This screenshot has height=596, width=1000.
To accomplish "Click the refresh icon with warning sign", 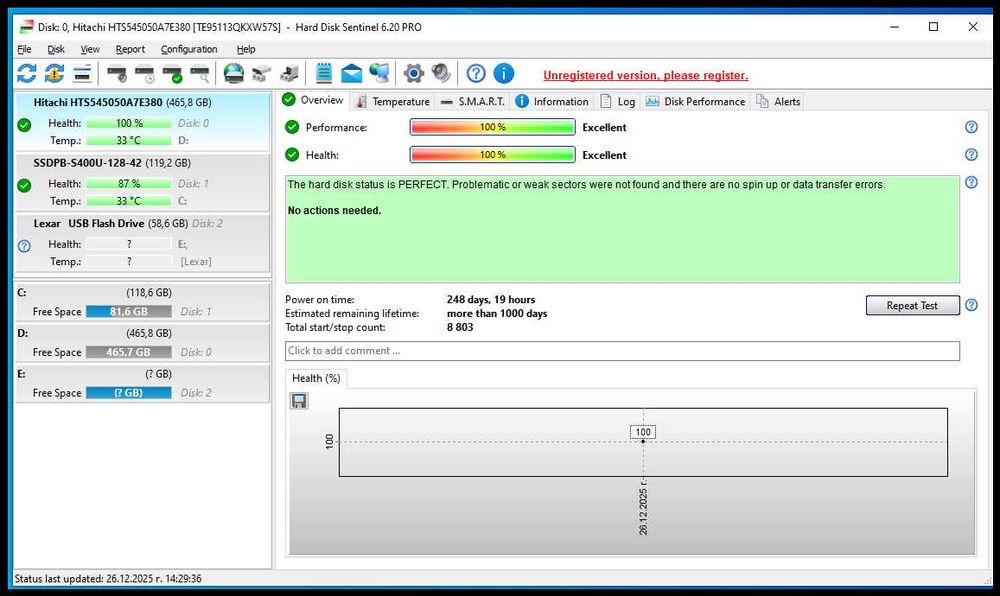I will point(54,74).
